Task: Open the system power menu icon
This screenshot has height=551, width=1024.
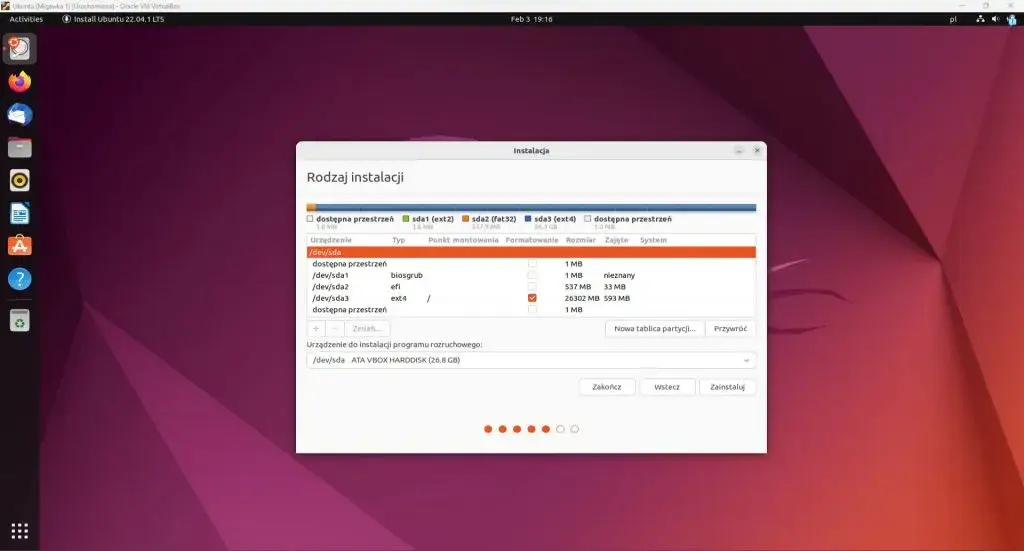Action: 1011,19
